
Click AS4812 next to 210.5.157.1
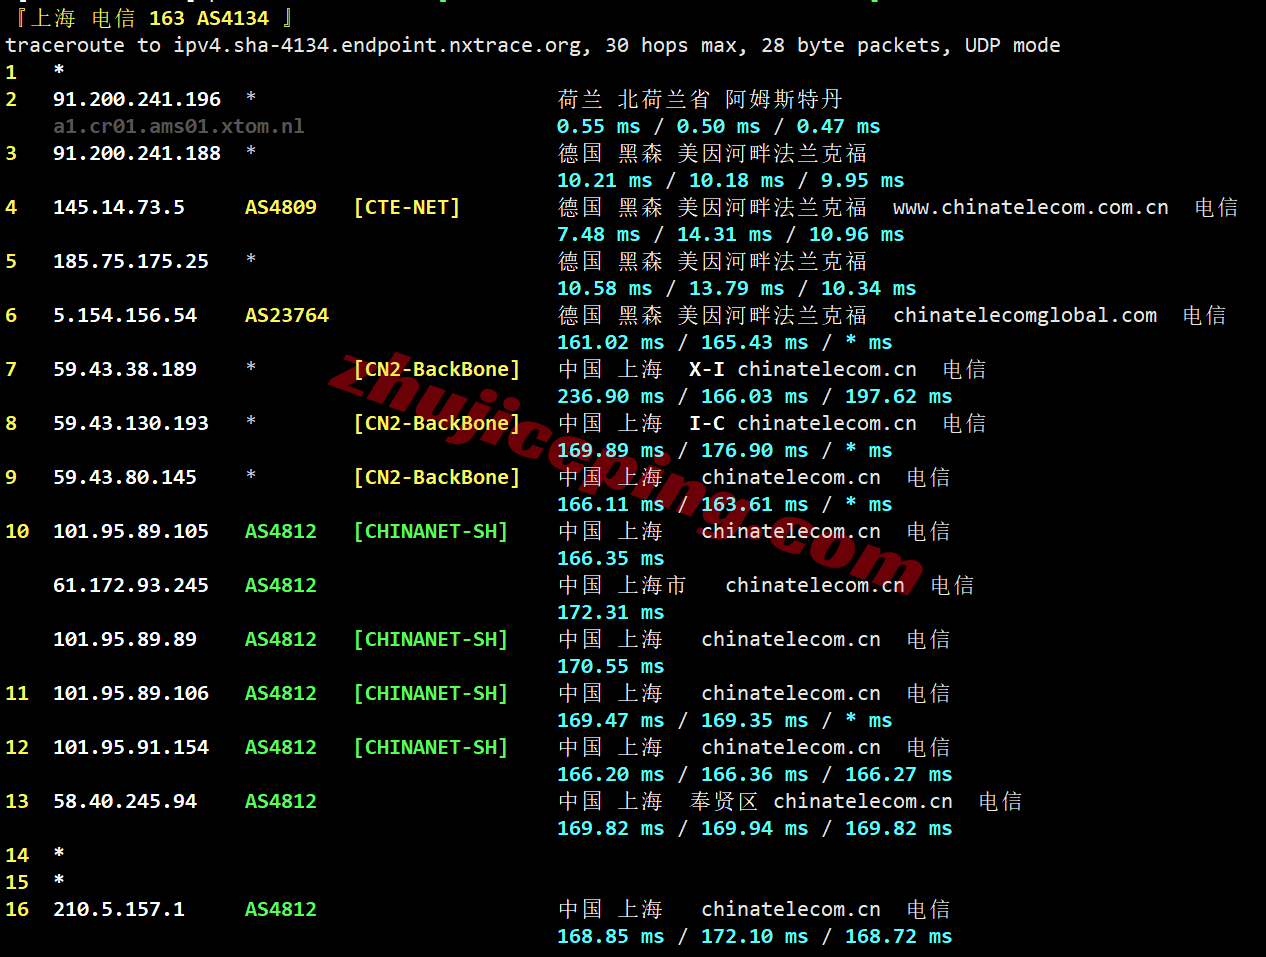pos(281,909)
